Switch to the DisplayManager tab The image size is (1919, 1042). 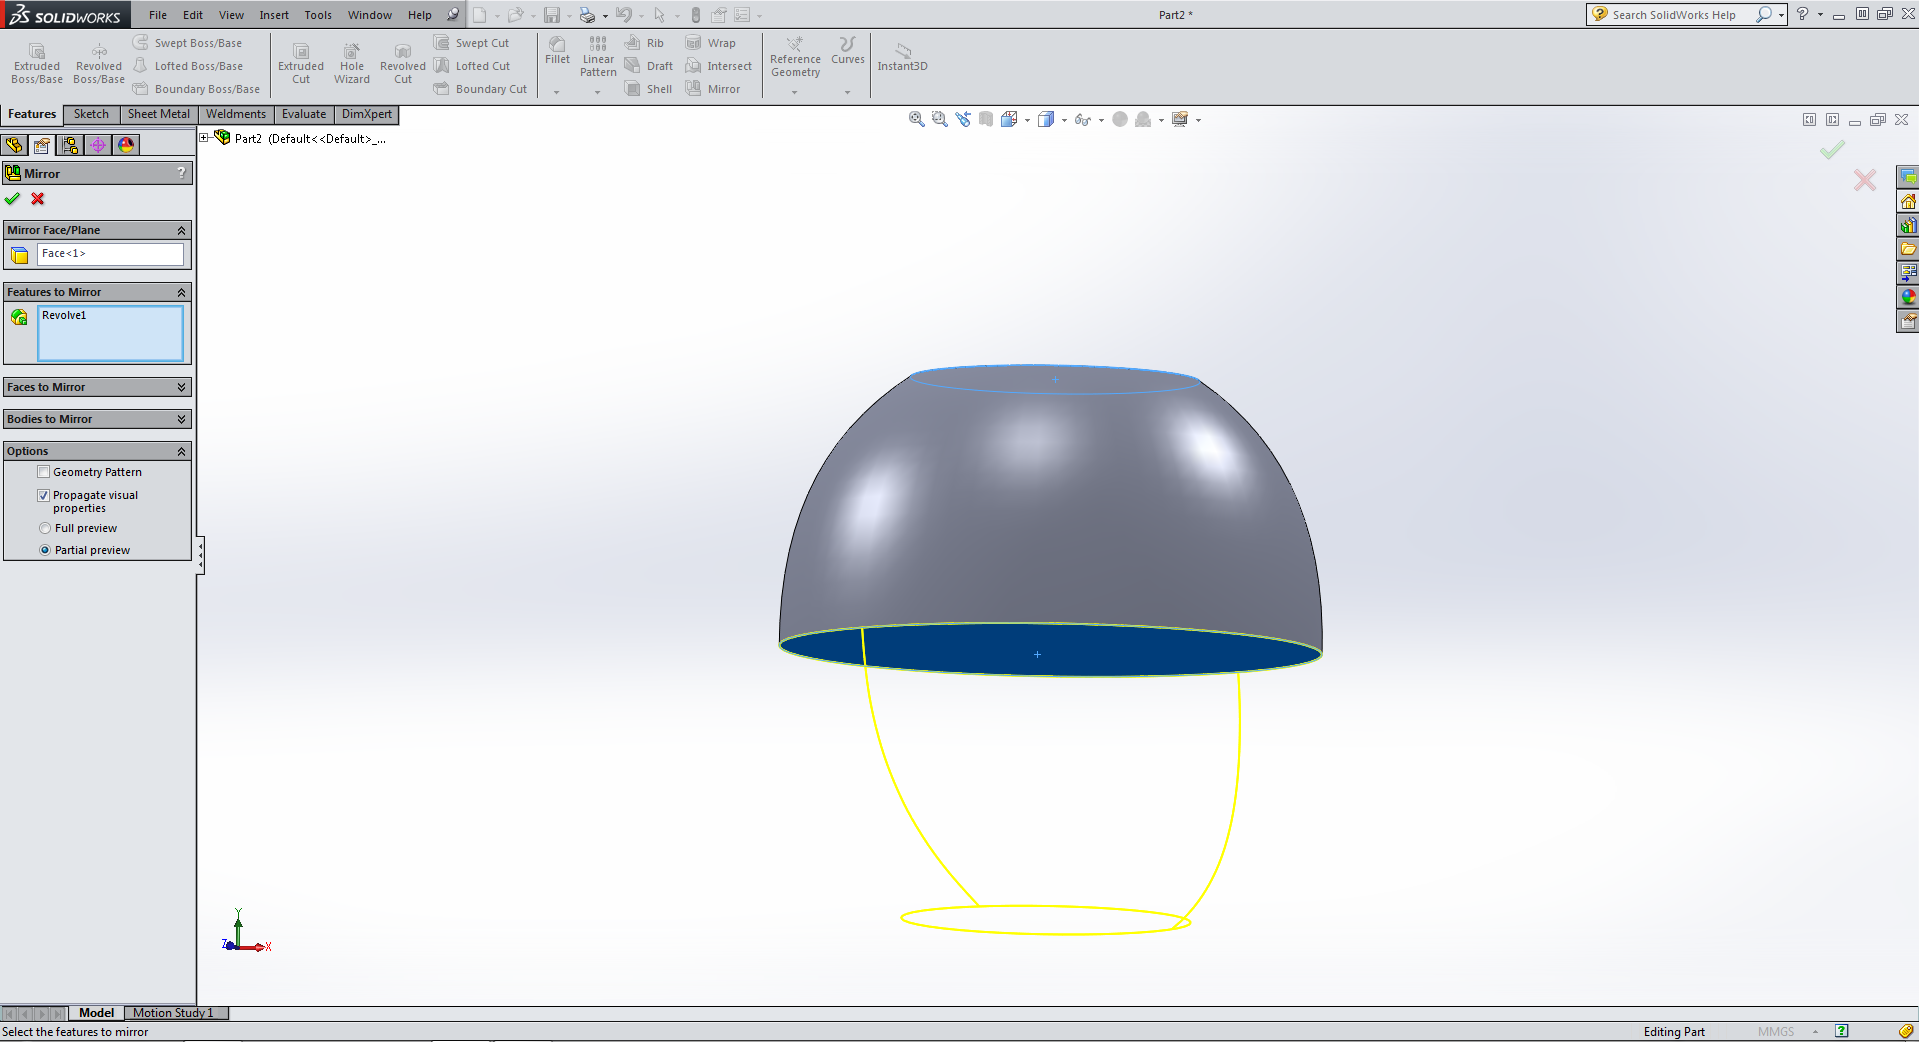tap(126, 145)
